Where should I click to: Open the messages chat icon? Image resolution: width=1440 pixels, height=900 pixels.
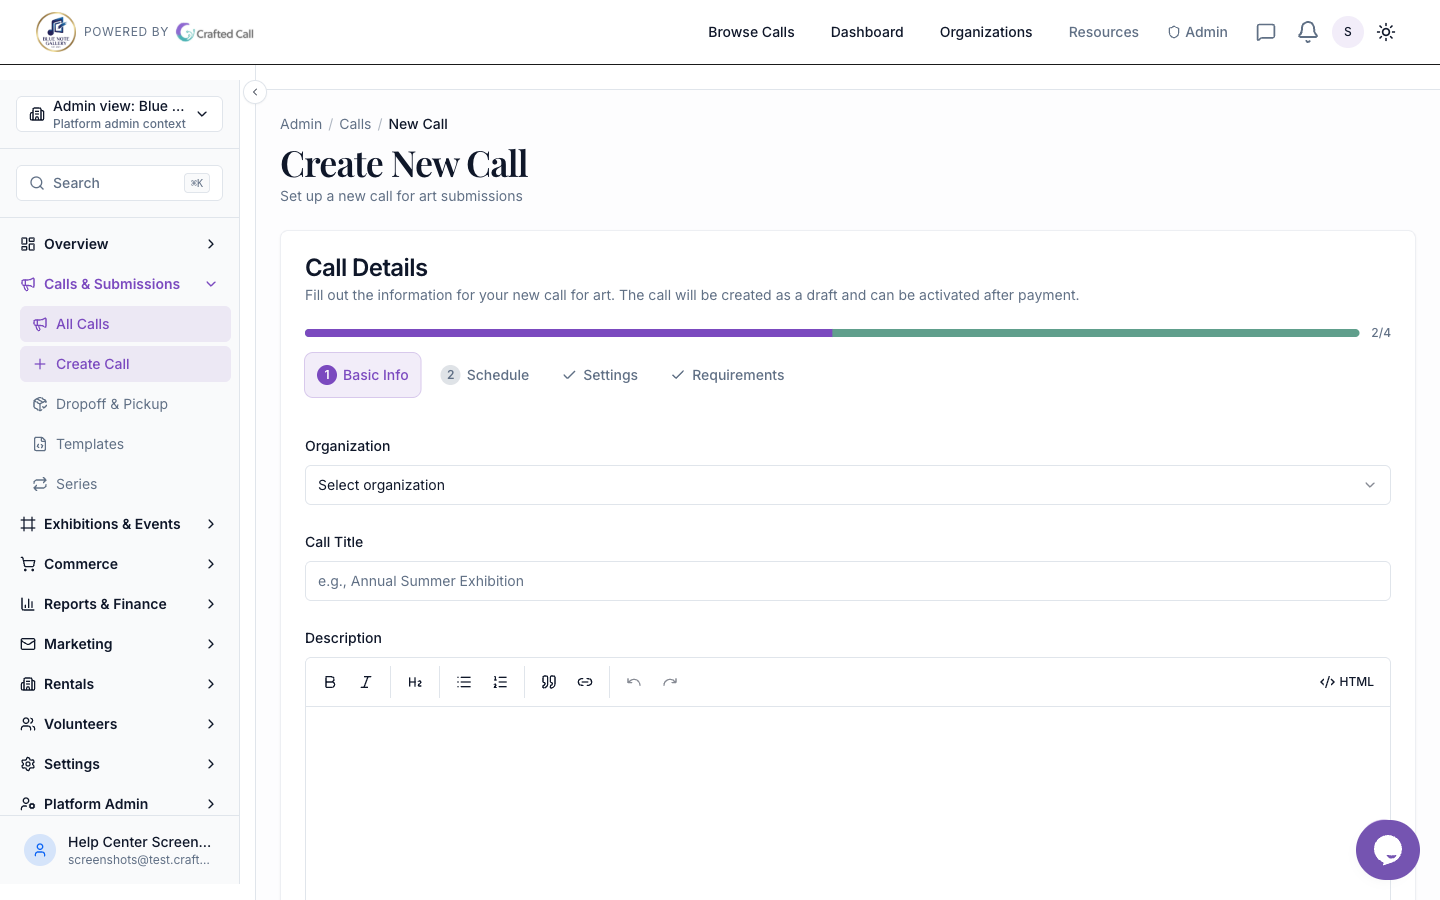pyautogui.click(x=1266, y=32)
